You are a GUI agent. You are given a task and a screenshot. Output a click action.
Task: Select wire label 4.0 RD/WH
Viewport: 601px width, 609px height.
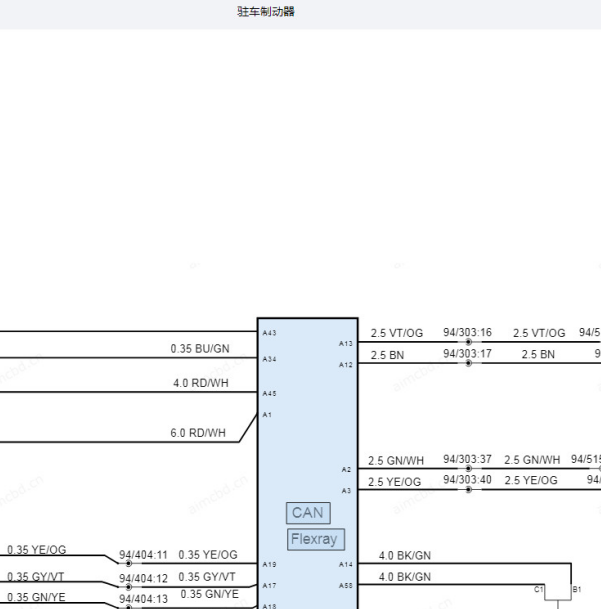pyautogui.click(x=201, y=383)
